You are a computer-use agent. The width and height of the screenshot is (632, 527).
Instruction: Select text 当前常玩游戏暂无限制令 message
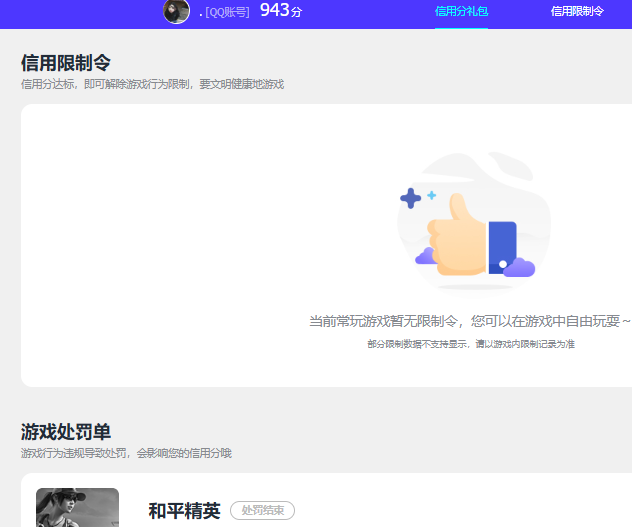point(470,321)
